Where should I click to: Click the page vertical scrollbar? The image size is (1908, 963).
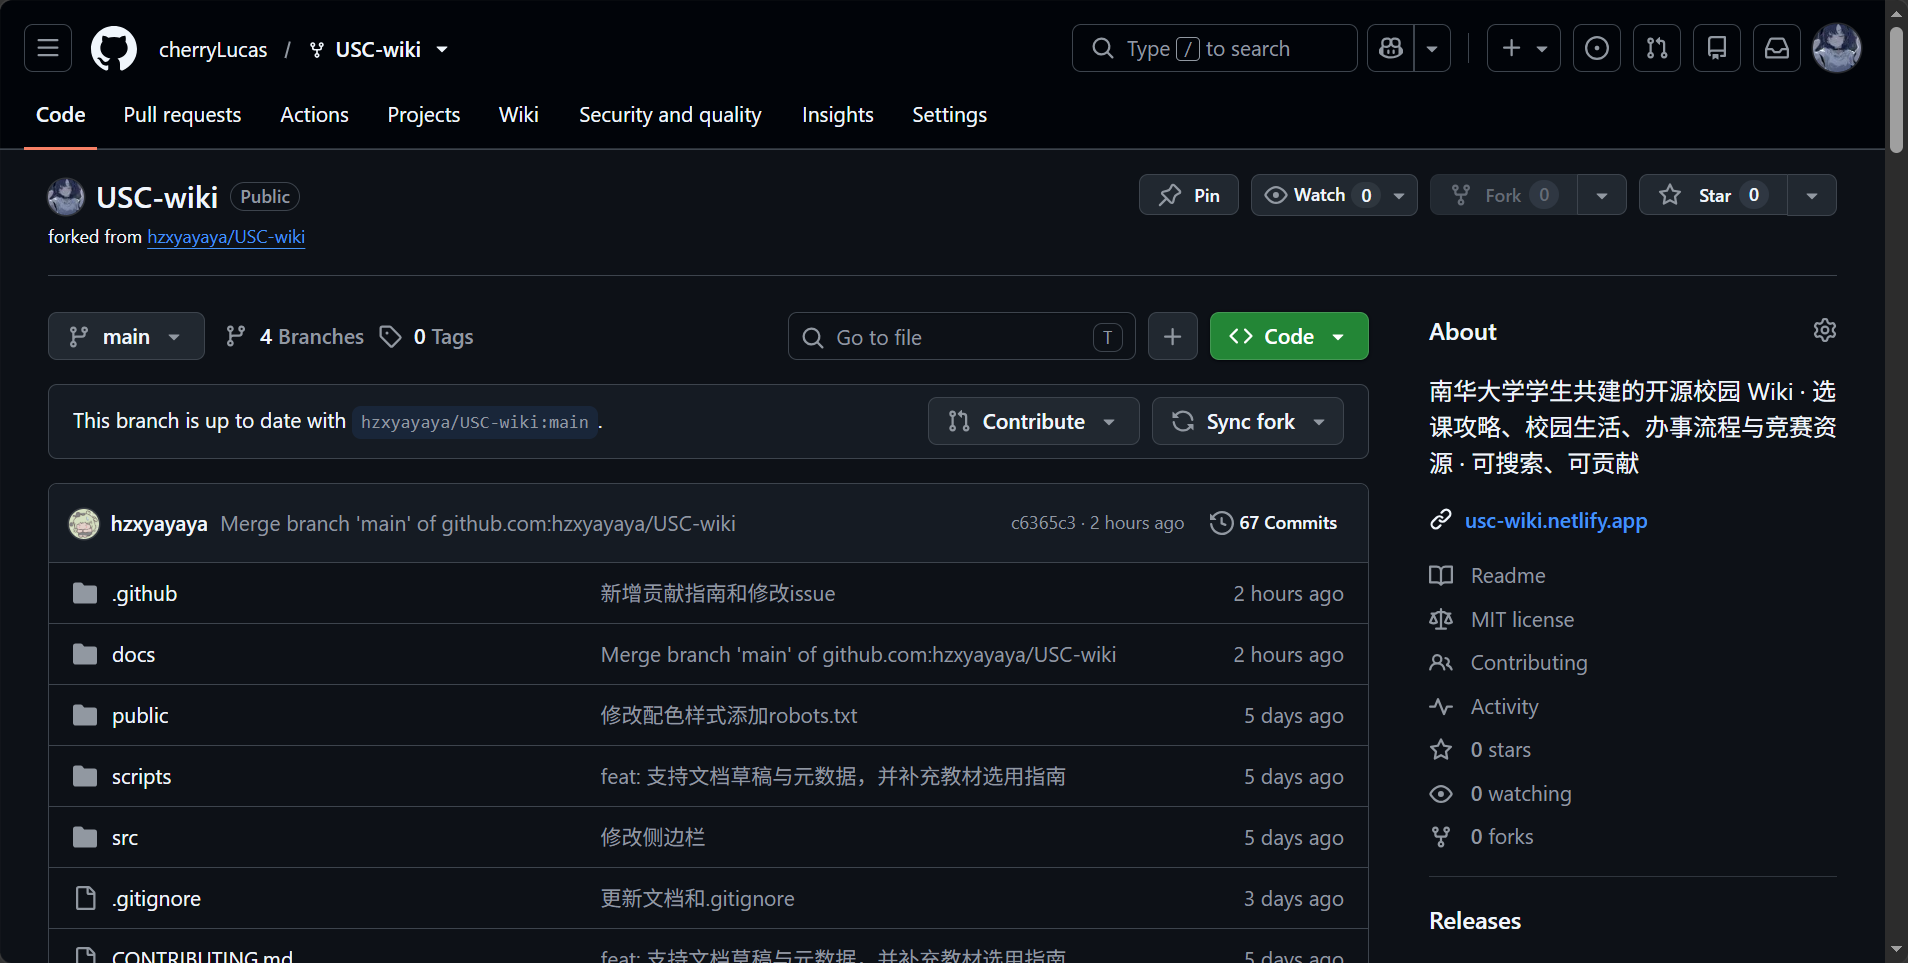pos(1896,90)
